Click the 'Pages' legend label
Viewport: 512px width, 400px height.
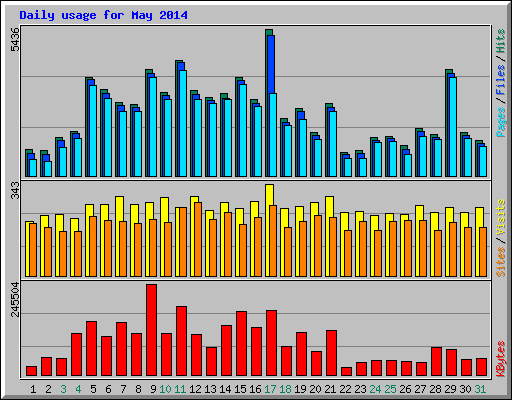coord(501,122)
